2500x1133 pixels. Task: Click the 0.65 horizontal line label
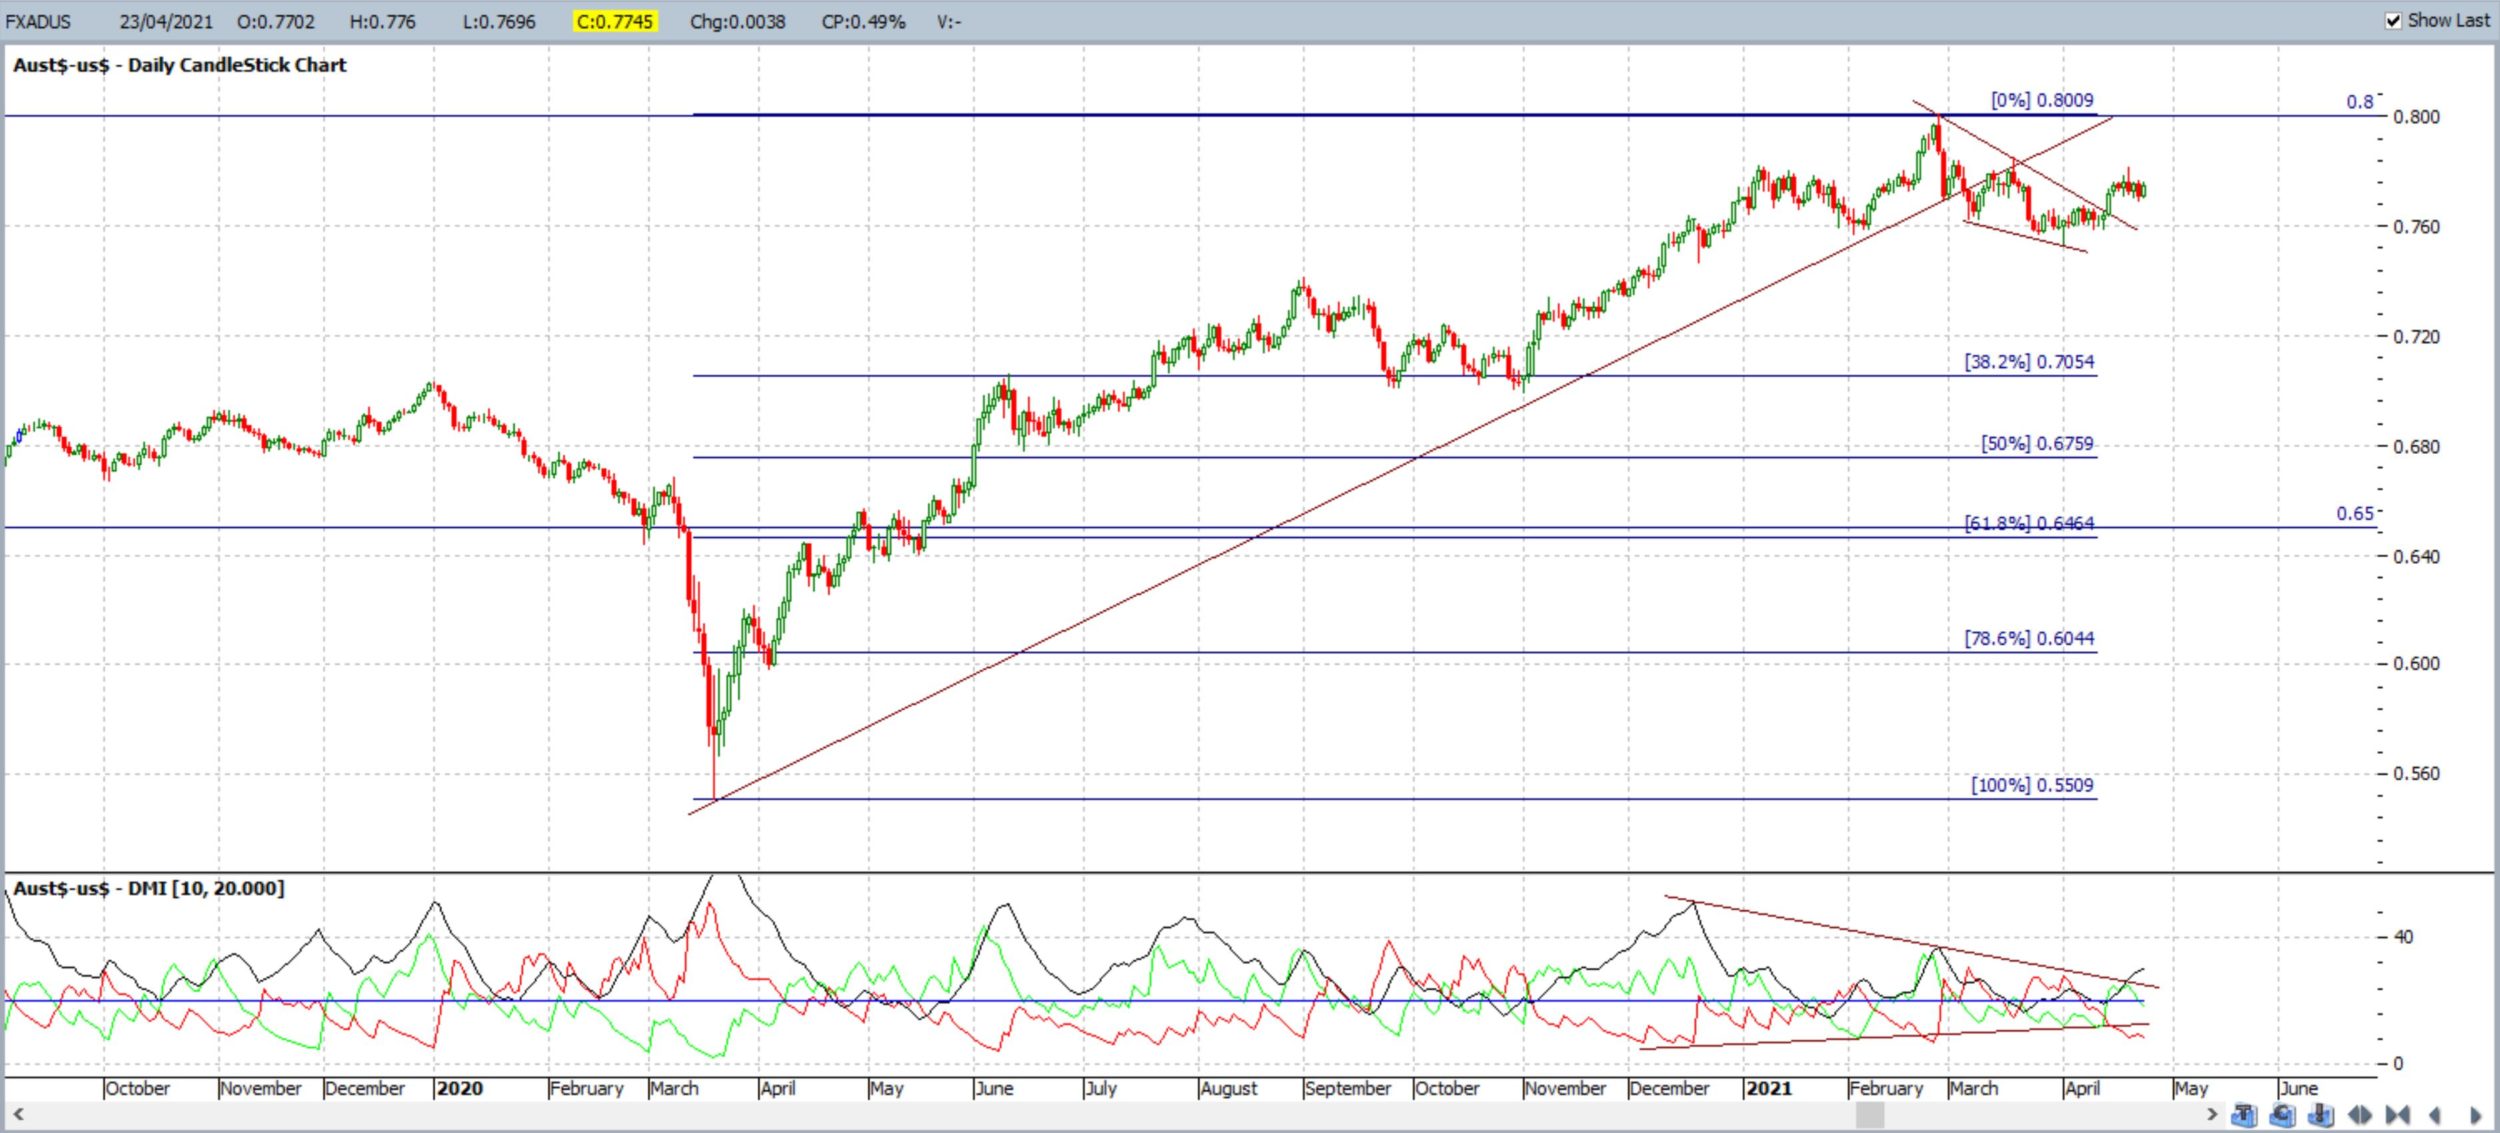coord(2355,513)
